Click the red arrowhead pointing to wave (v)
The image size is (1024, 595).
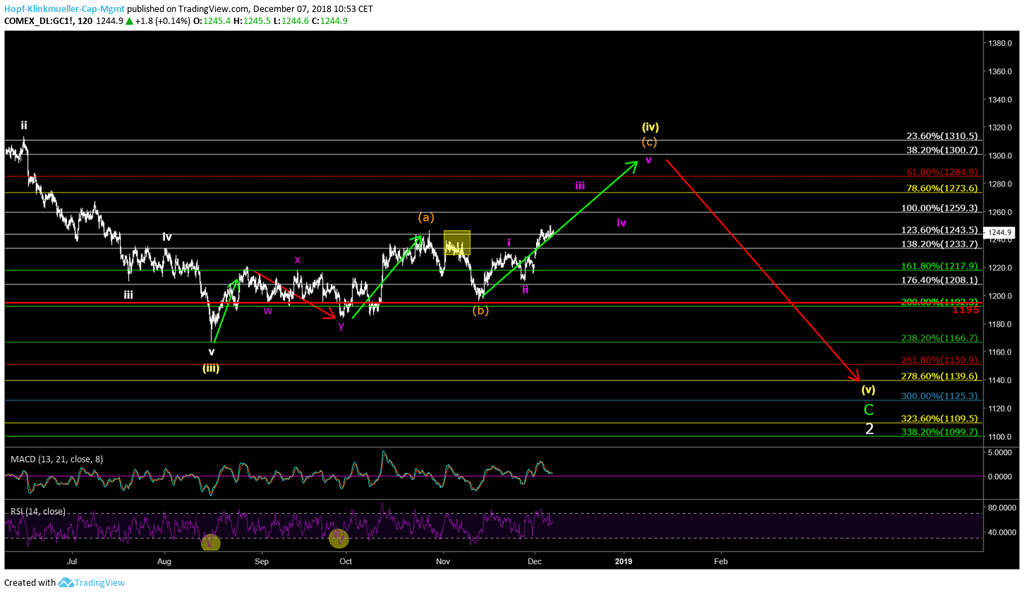click(x=857, y=376)
